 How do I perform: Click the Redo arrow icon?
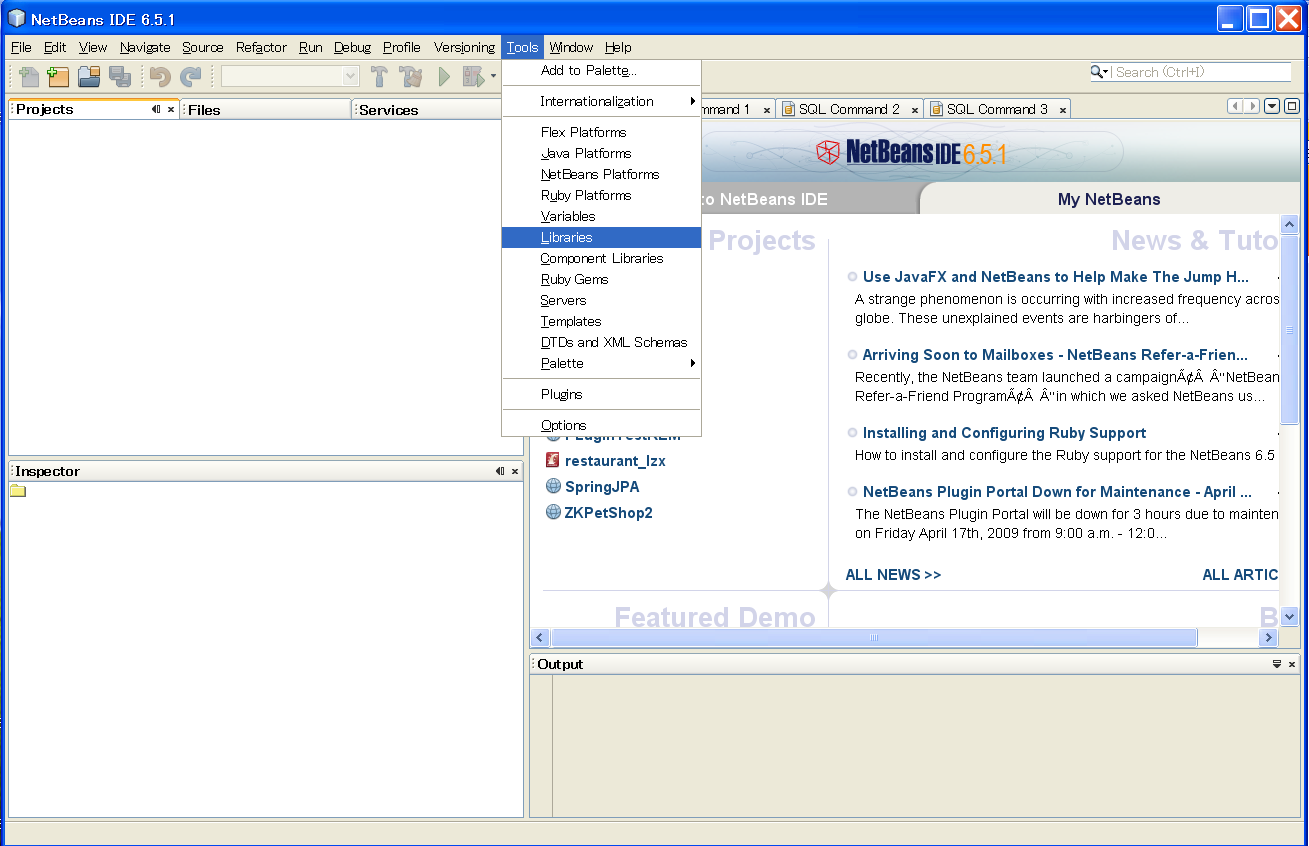click(x=190, y=76)
